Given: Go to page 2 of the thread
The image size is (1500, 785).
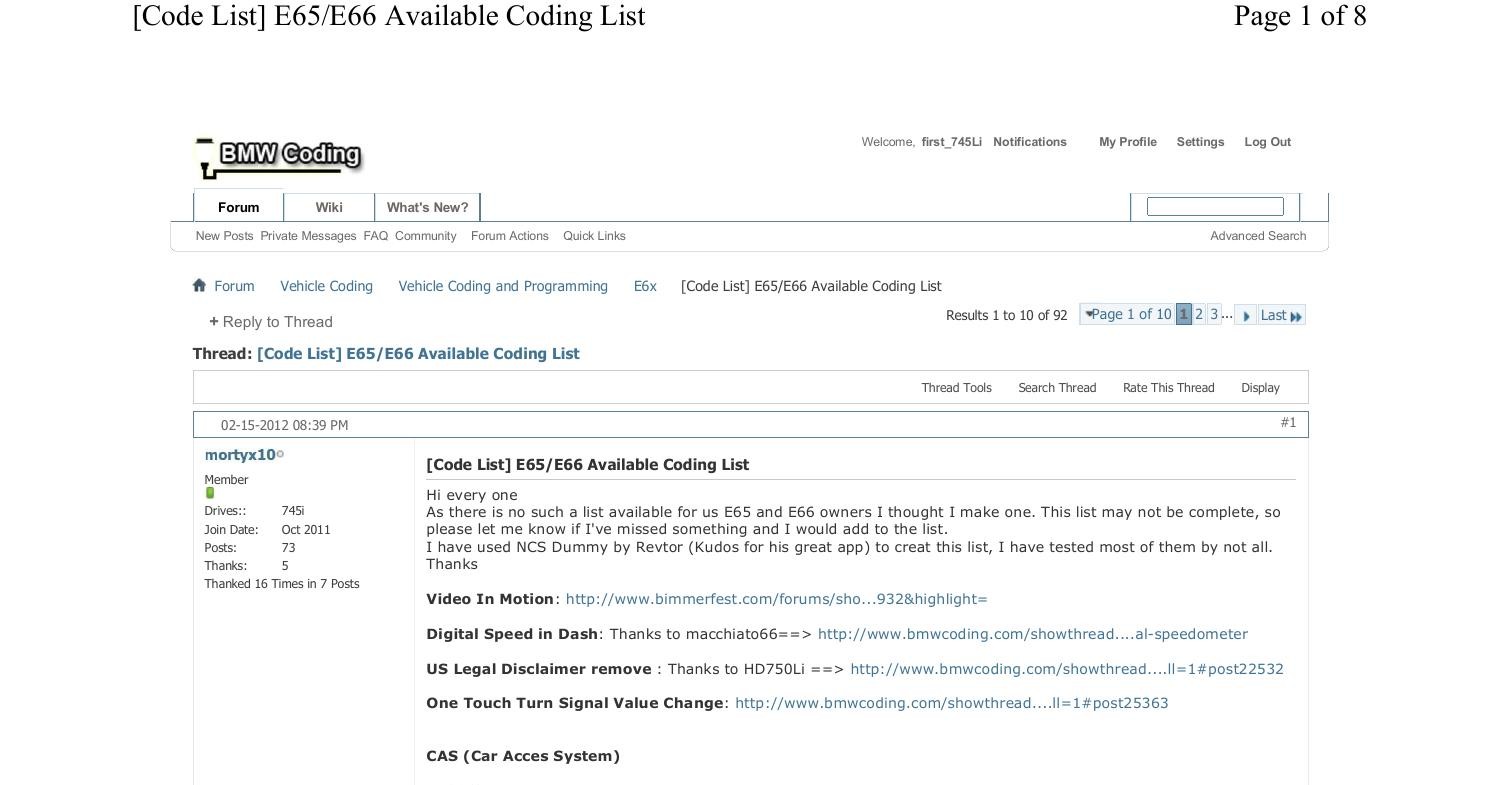Looking at the screenshot, I should point(1199,314).
